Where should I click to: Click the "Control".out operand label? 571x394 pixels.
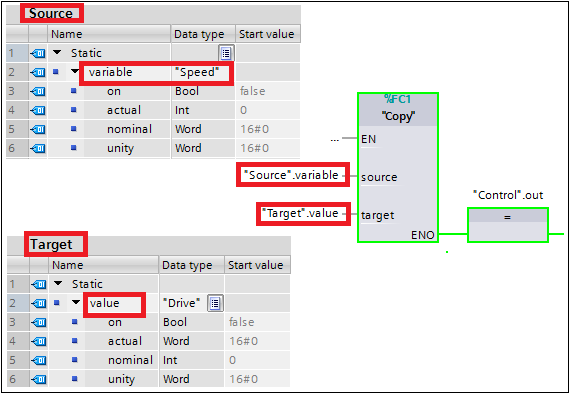[x=508, y=195]
